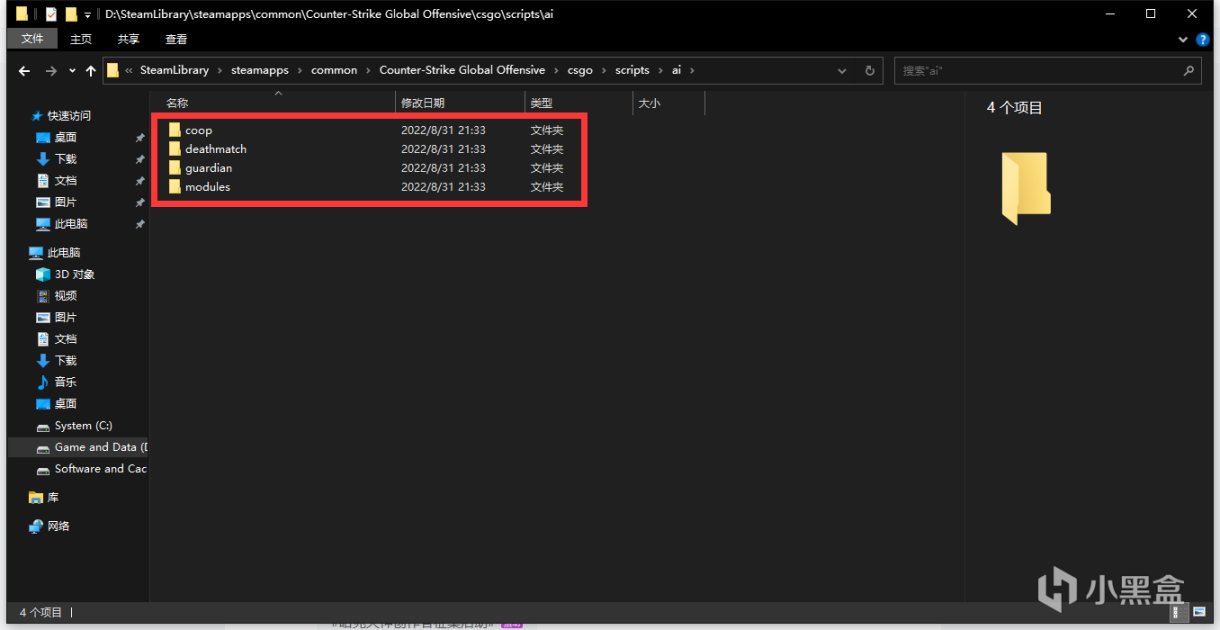
Task: Click the common breadcrumb
Action: pyautogui.click(x=334, y=71)
